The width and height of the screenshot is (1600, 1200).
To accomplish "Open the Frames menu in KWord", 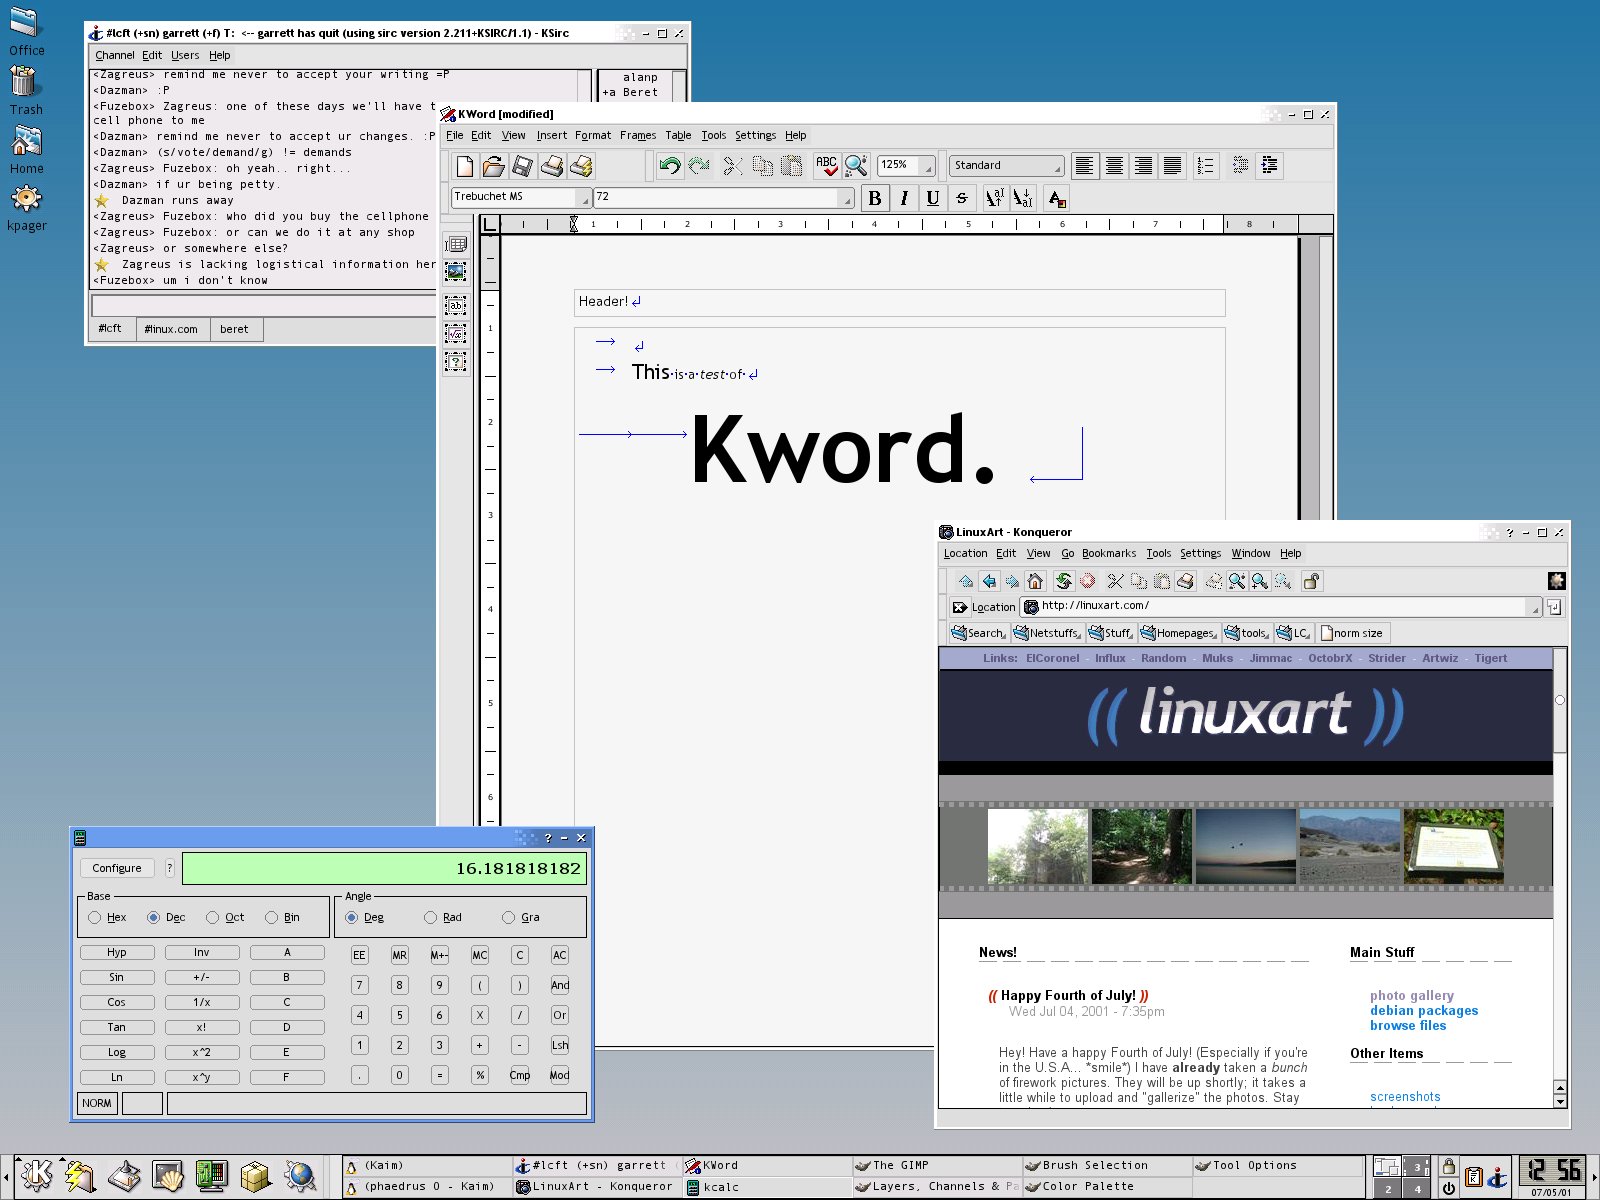I will pyautogui.click(x=637, y=135).
